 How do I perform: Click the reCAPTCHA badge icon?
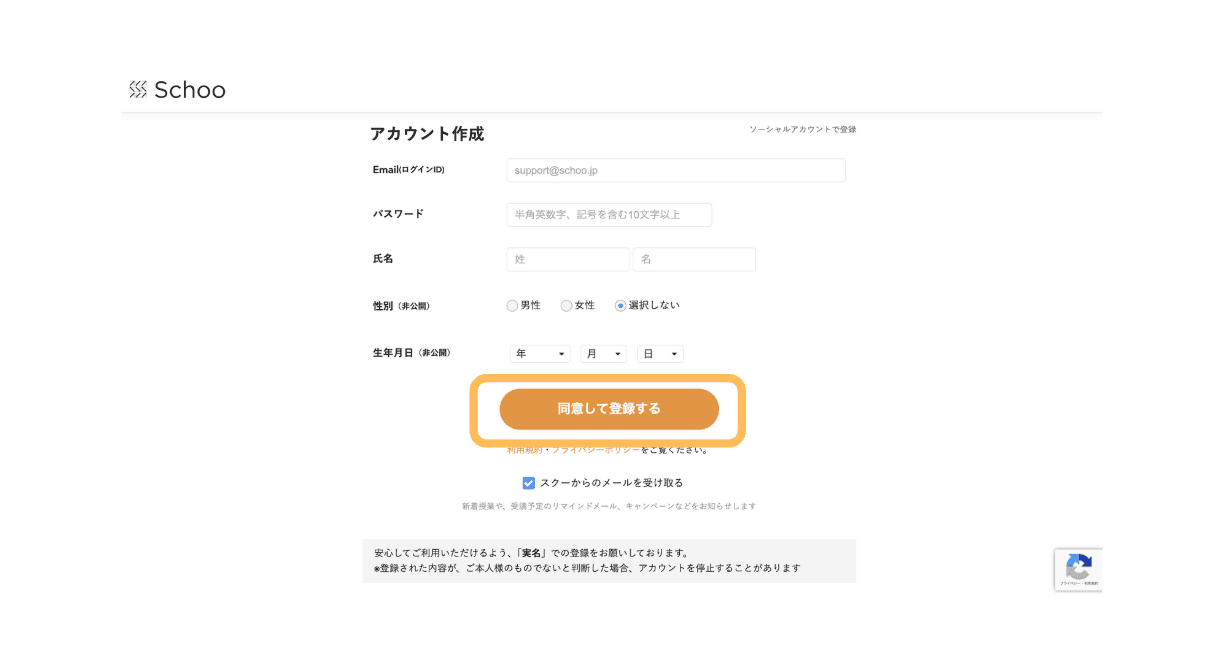point(1078,567)
